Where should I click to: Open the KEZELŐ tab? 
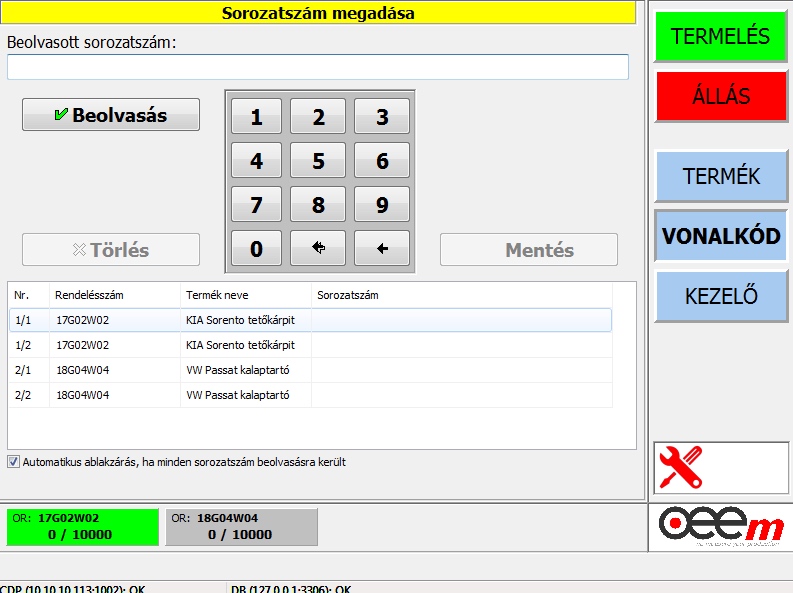[720, 296]
